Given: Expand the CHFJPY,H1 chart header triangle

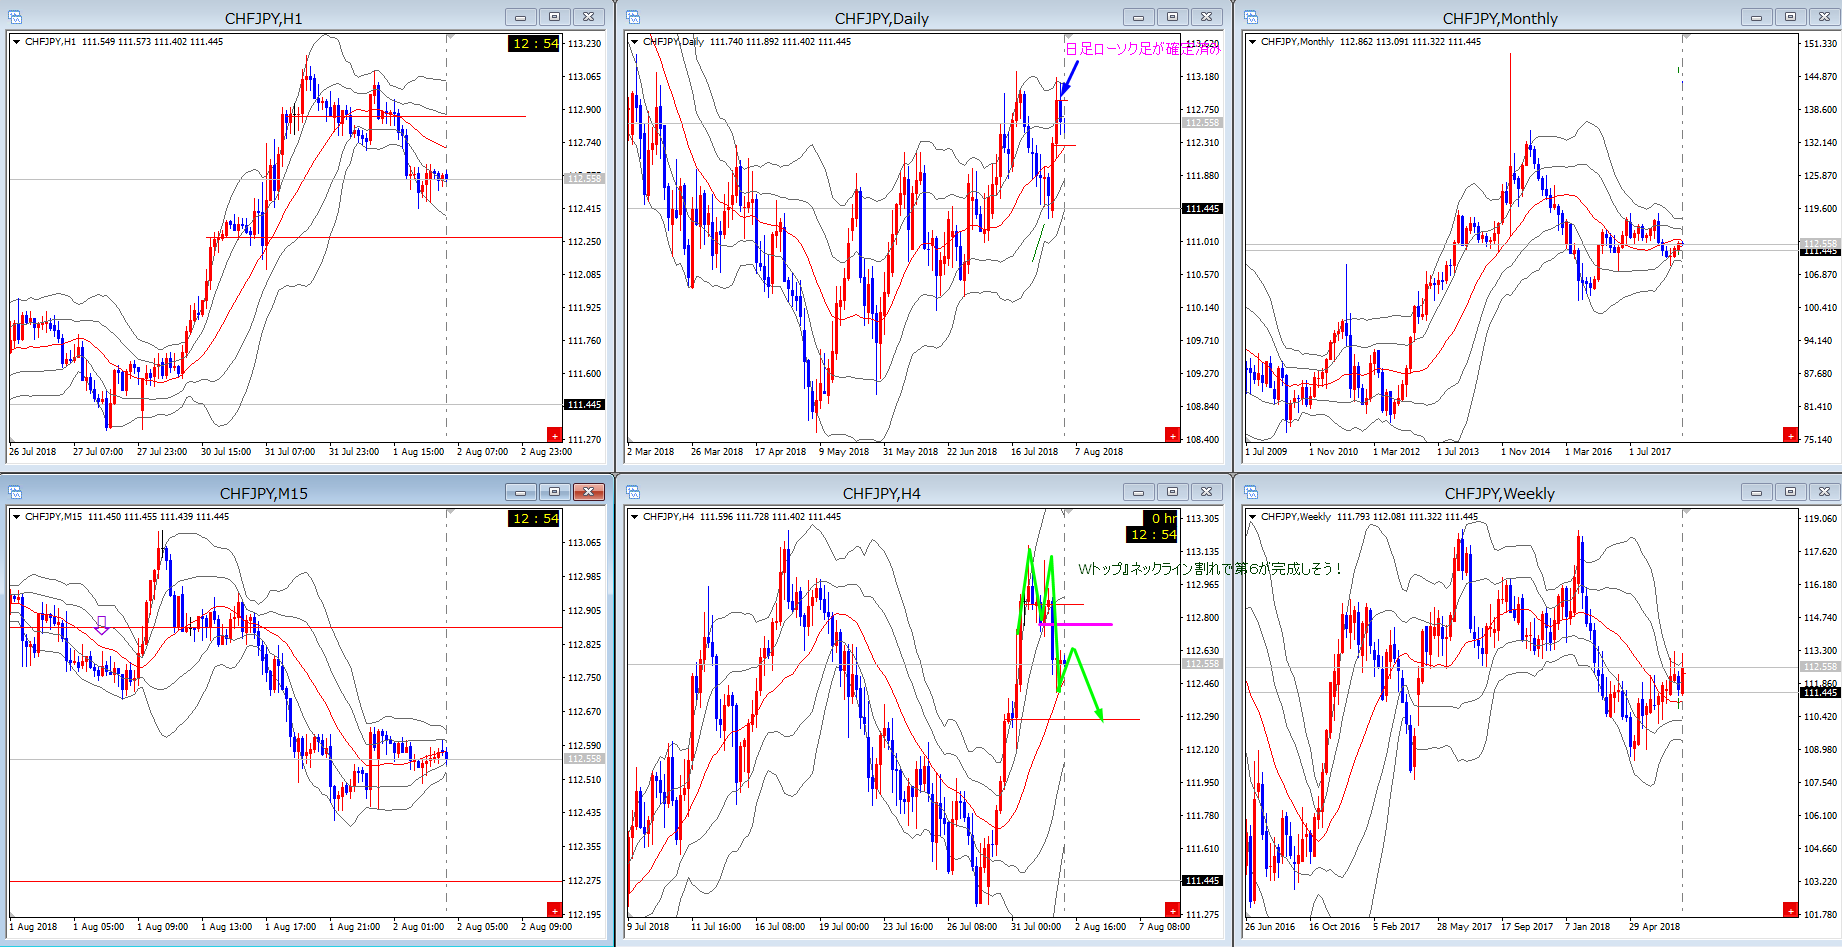Looking at the screenshot, I should point(17,42).
